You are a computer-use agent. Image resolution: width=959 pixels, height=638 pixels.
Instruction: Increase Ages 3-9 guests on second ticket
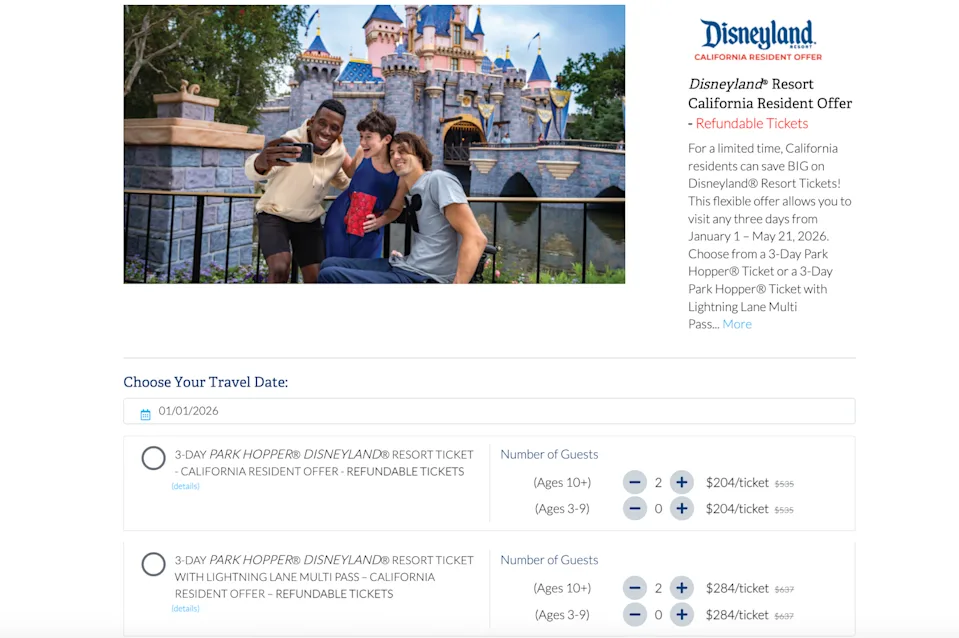click(x=681, y=614)
